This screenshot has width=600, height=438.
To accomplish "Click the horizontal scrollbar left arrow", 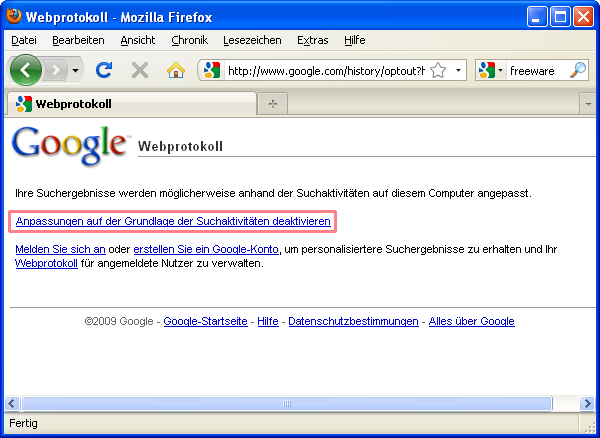I will pyautogui.click(x=12, y=403).
